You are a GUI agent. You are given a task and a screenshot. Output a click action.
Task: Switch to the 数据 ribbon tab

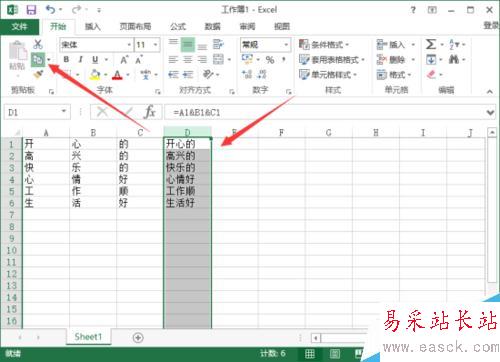(x=213, y=26)
